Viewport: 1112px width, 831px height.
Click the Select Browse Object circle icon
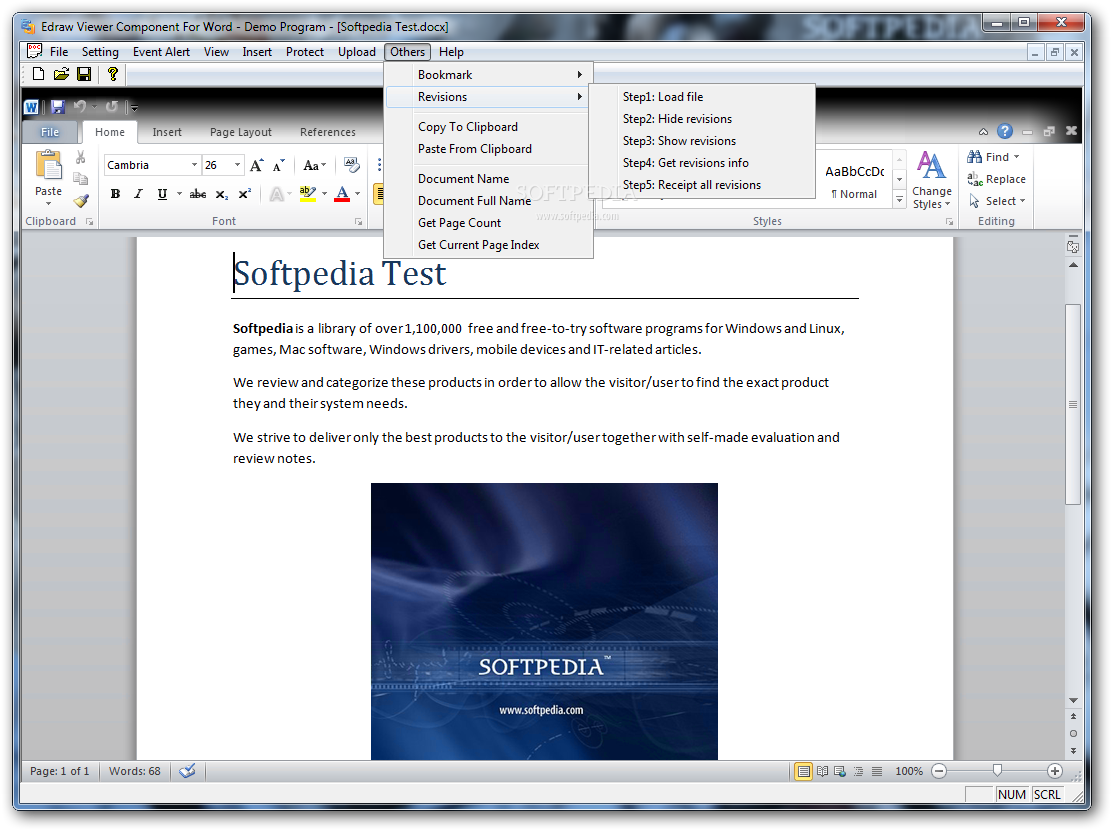point(1073,734)
